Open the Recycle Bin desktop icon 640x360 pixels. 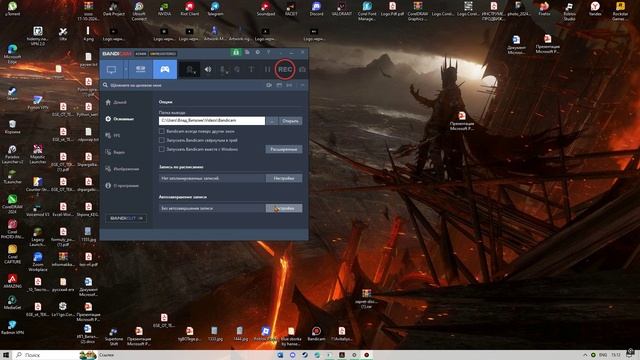click(x=12, y=127)
